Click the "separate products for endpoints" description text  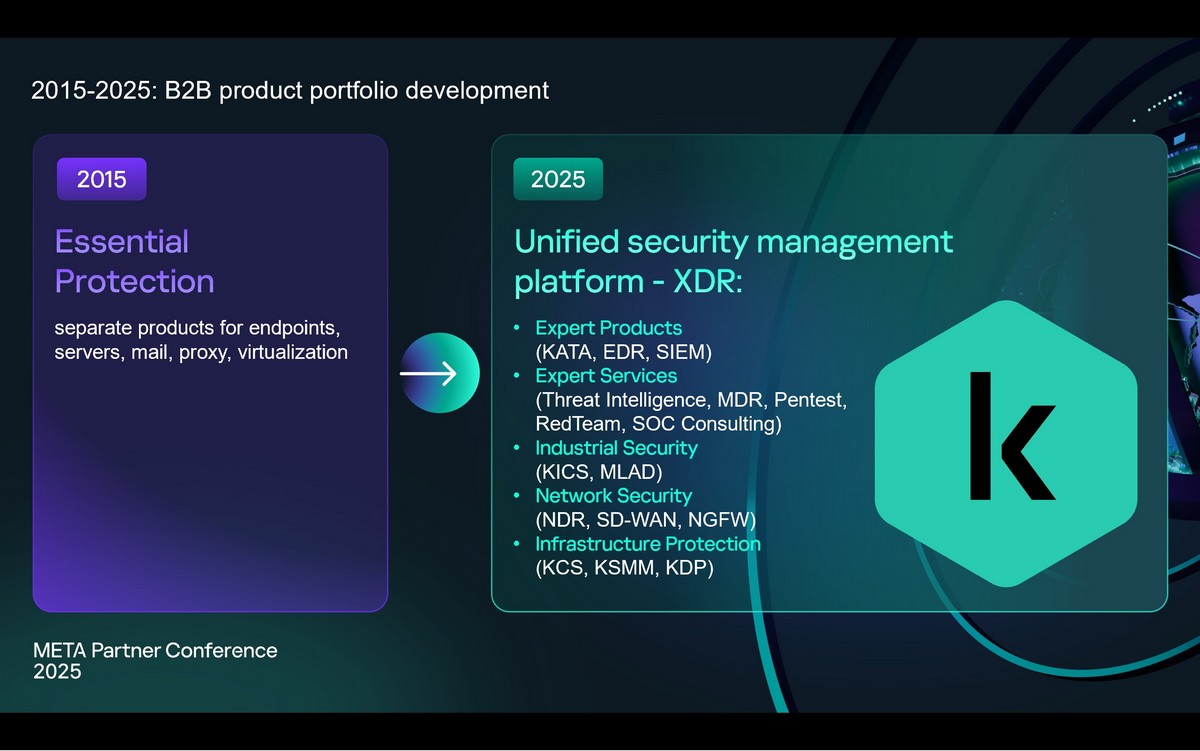201,340
